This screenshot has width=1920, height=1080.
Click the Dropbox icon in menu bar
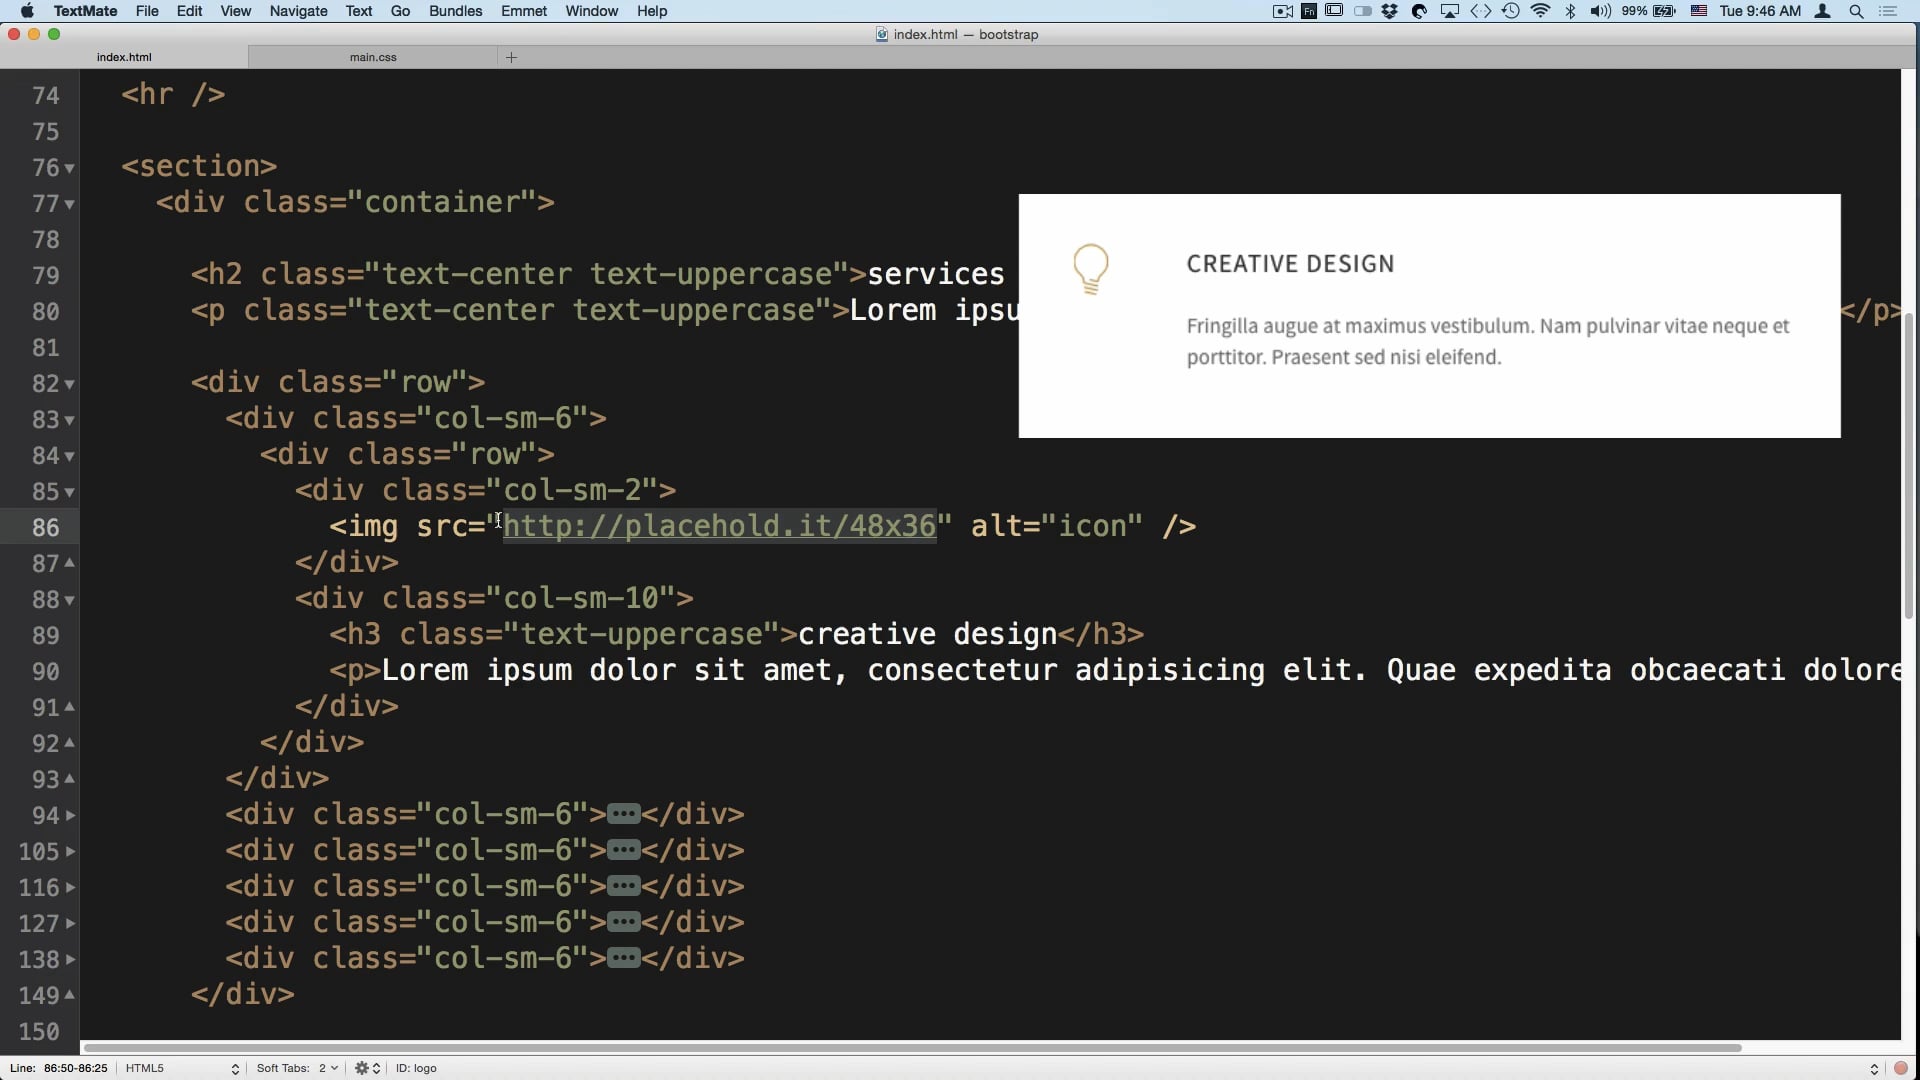click(1390, 11)
